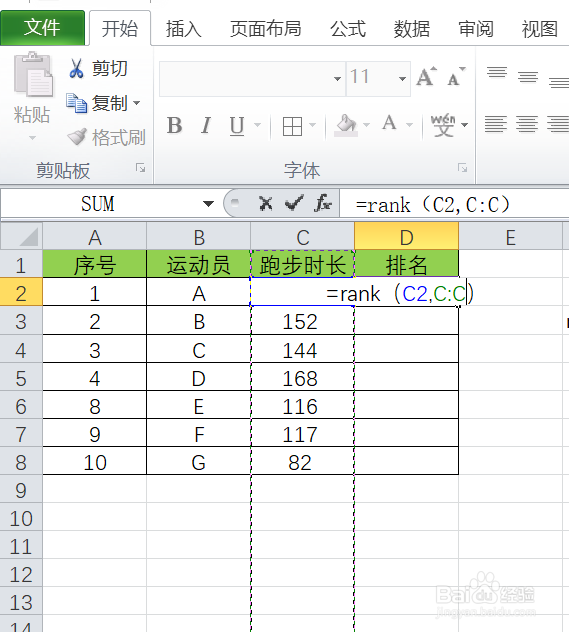Image resolution: width=569 pixels, height=632 pixels.
Task: Switch to the 视图 (View) tab
Action: click(x=540, y=29)
